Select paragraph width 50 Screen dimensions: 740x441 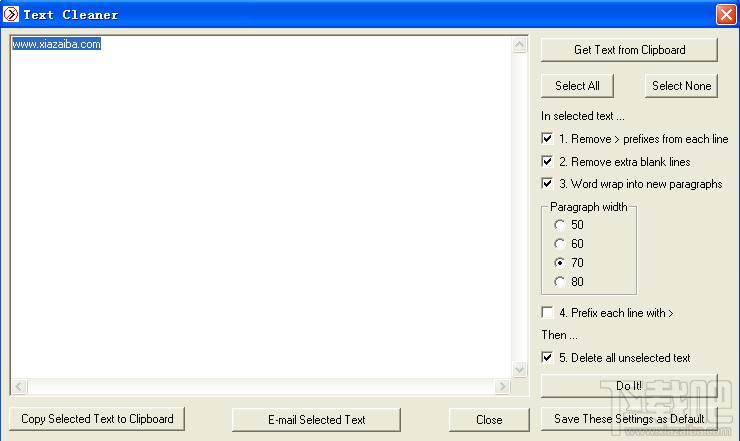560,225
